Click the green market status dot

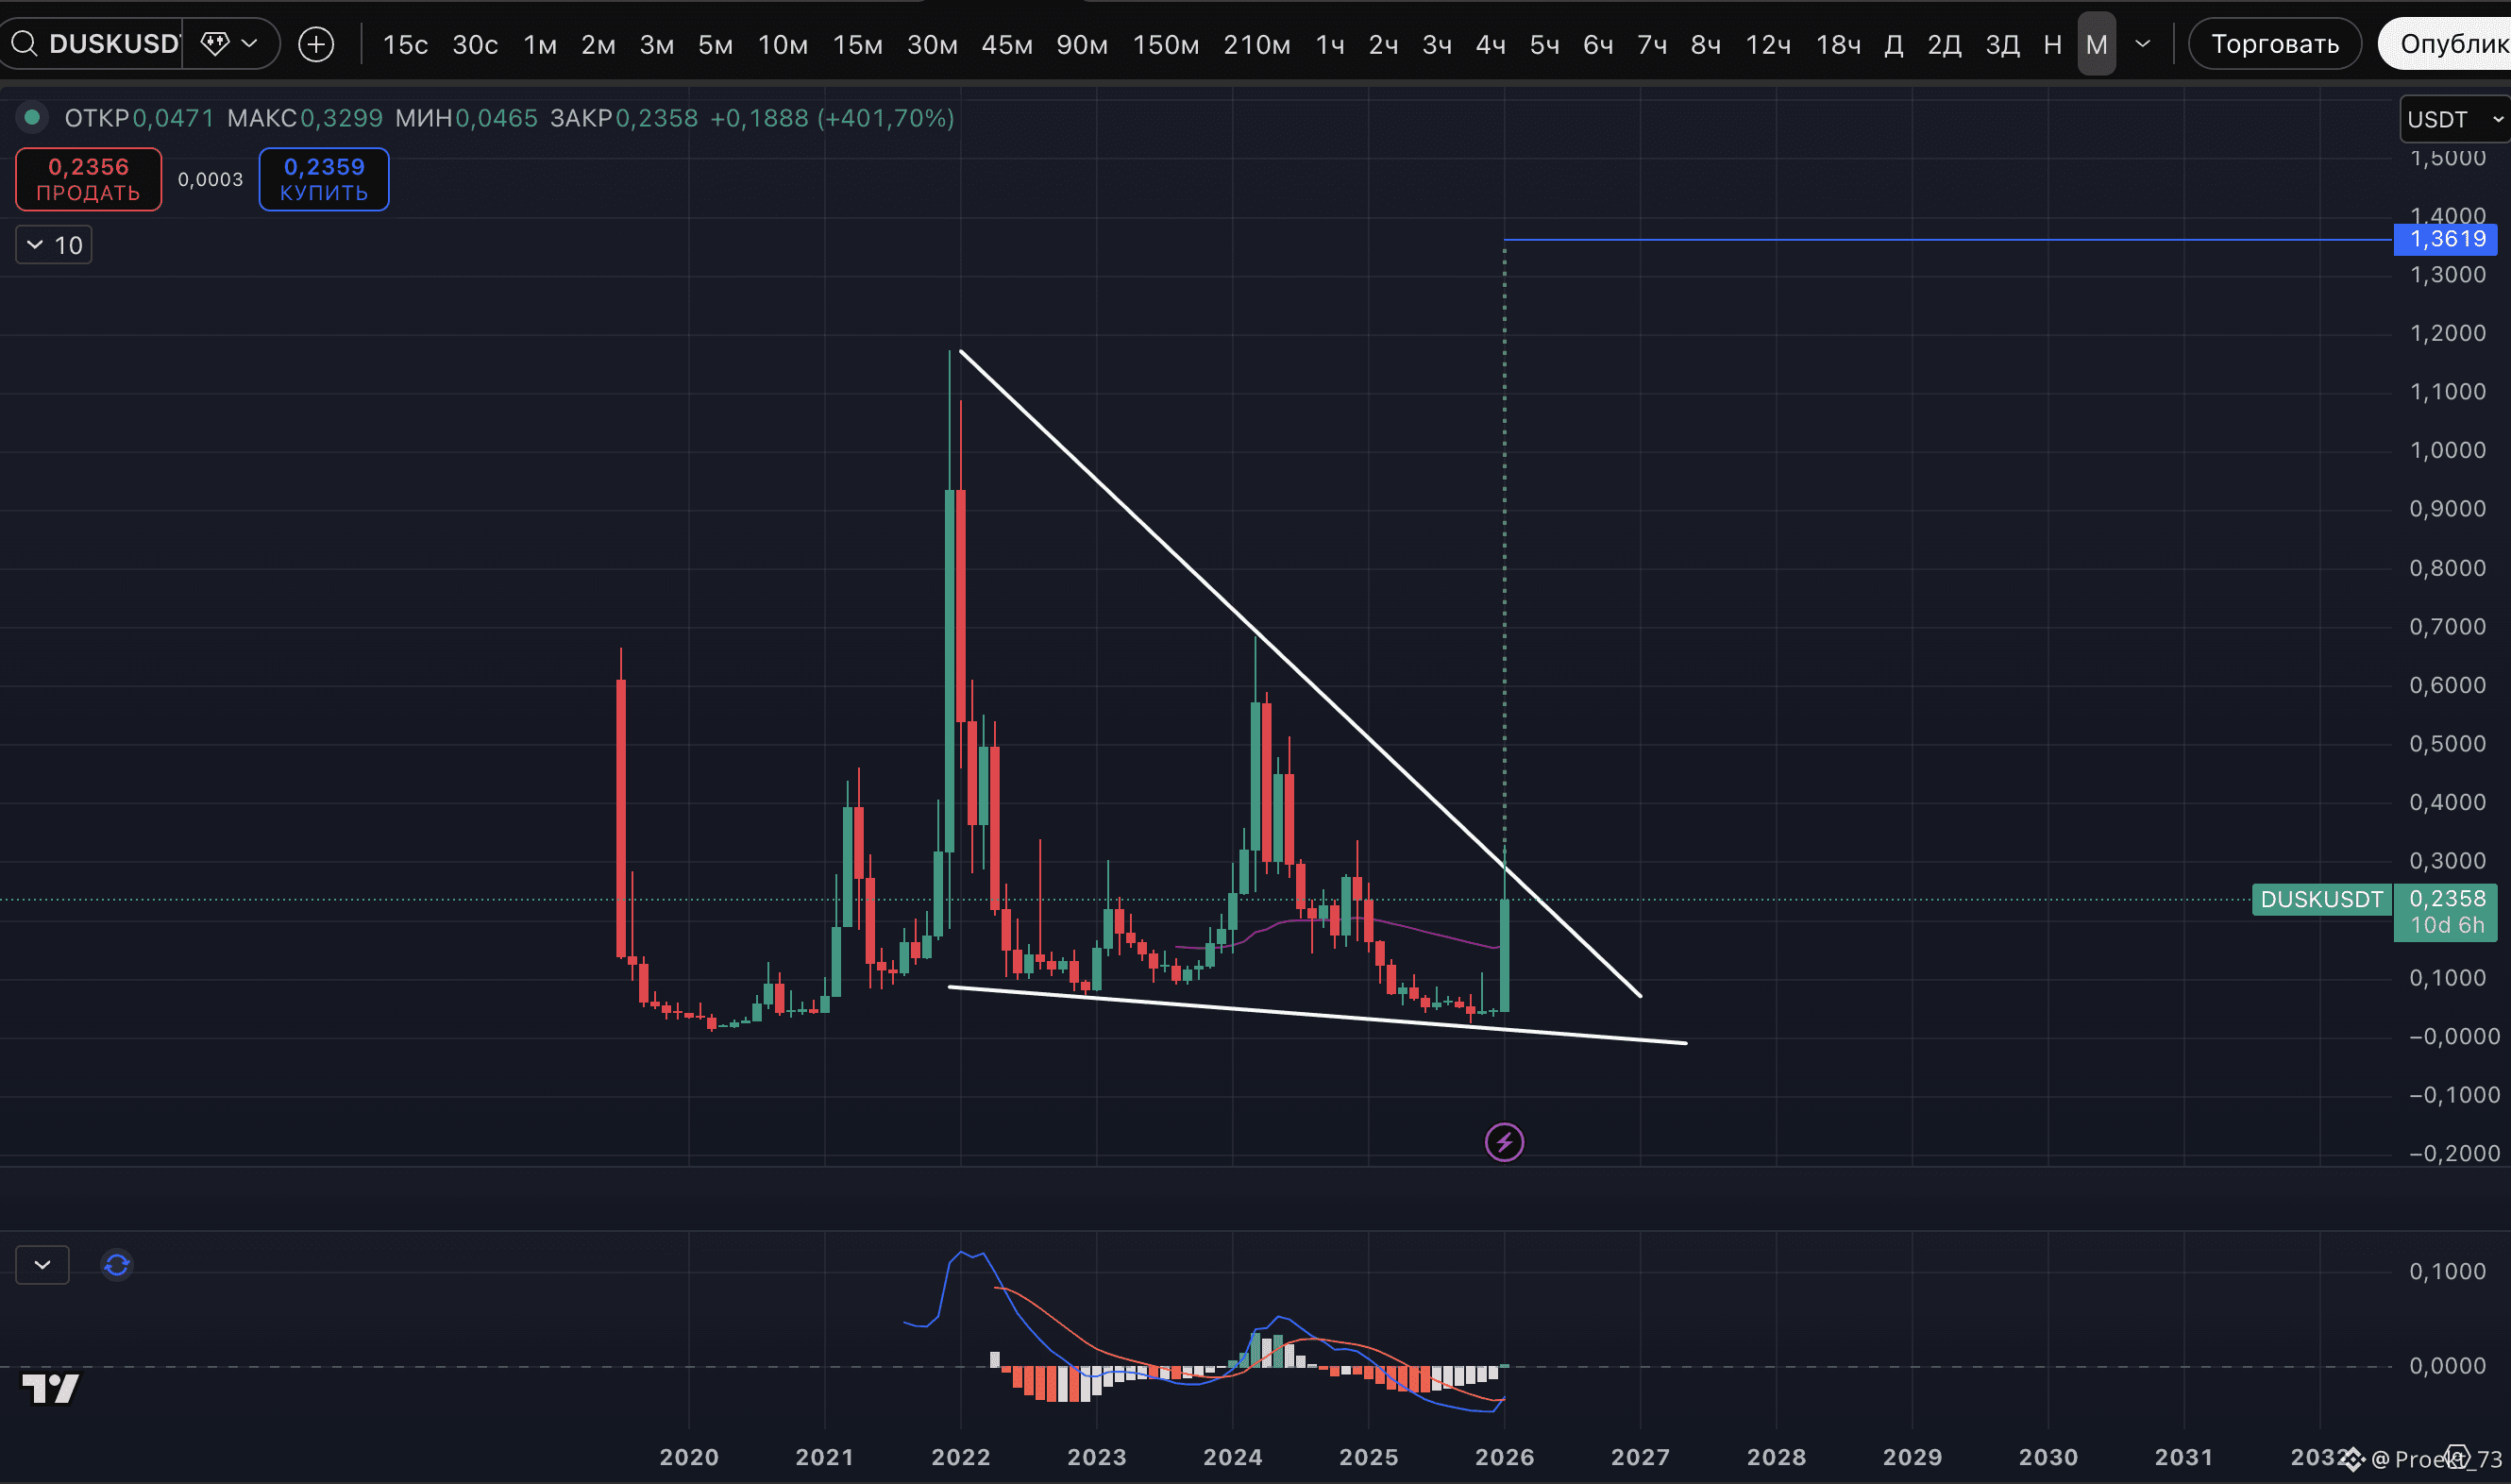coord(32,118)
